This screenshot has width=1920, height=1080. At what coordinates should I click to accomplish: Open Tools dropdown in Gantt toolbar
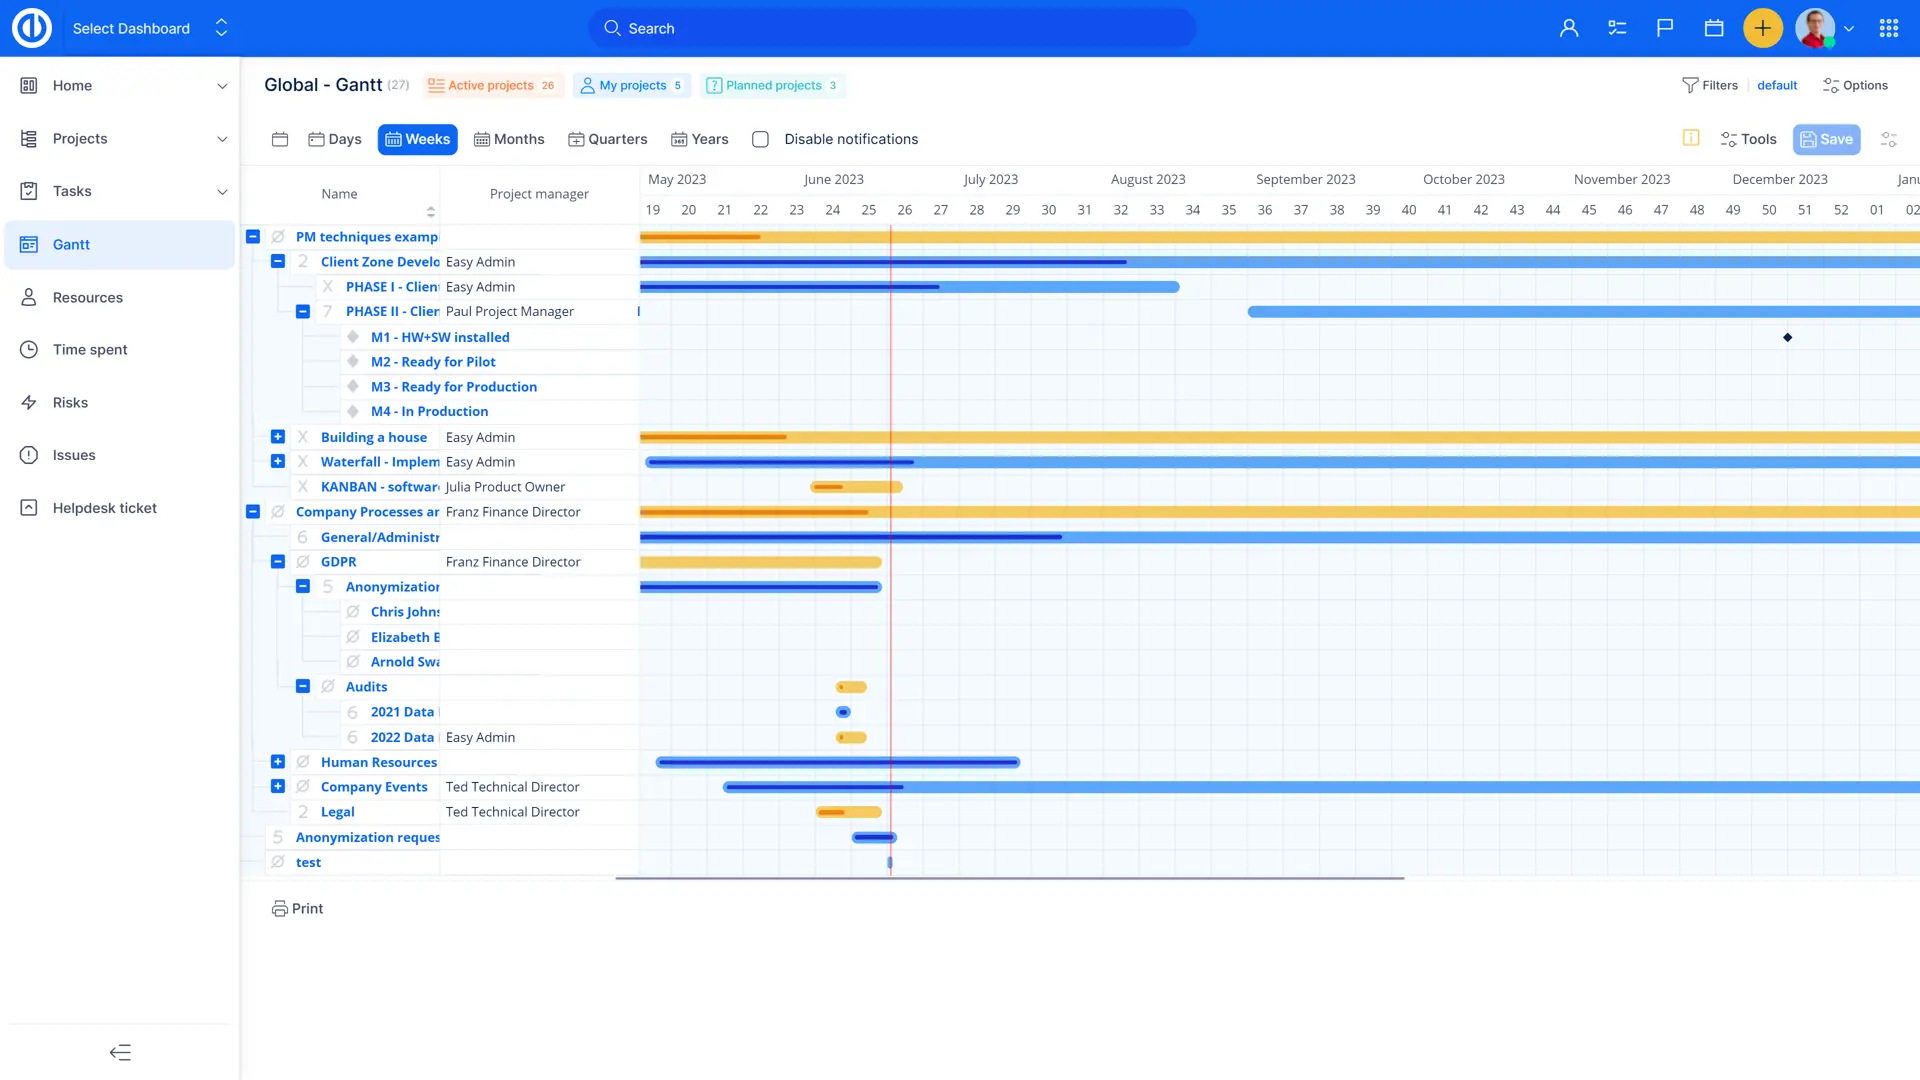[x=1748, y=139]
